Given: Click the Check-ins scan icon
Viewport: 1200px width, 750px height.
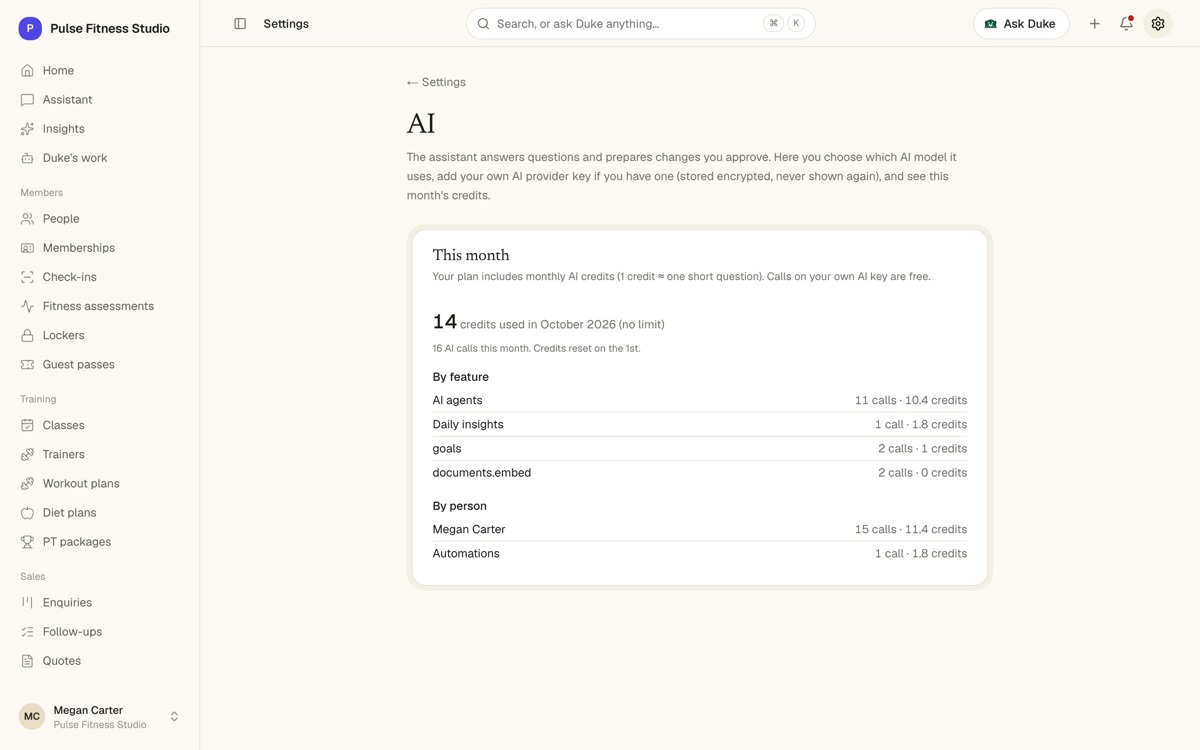Looking at the screenshot, I should point(27,277).
